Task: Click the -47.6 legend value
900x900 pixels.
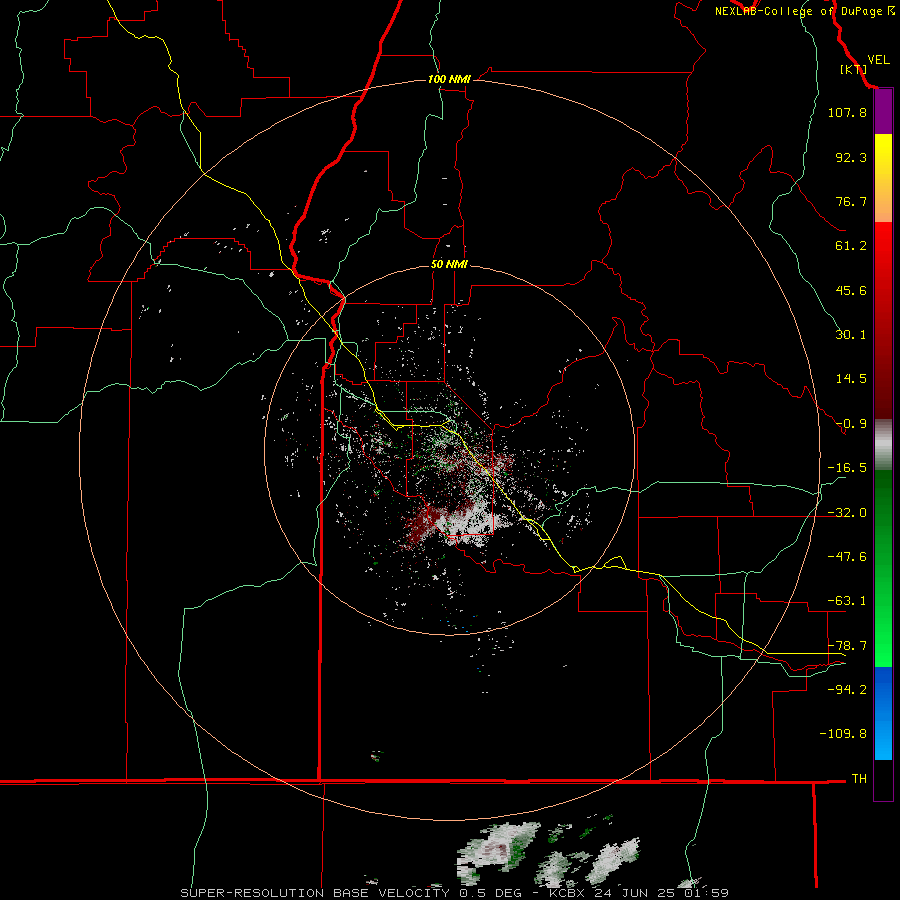Action: (847, 557)
